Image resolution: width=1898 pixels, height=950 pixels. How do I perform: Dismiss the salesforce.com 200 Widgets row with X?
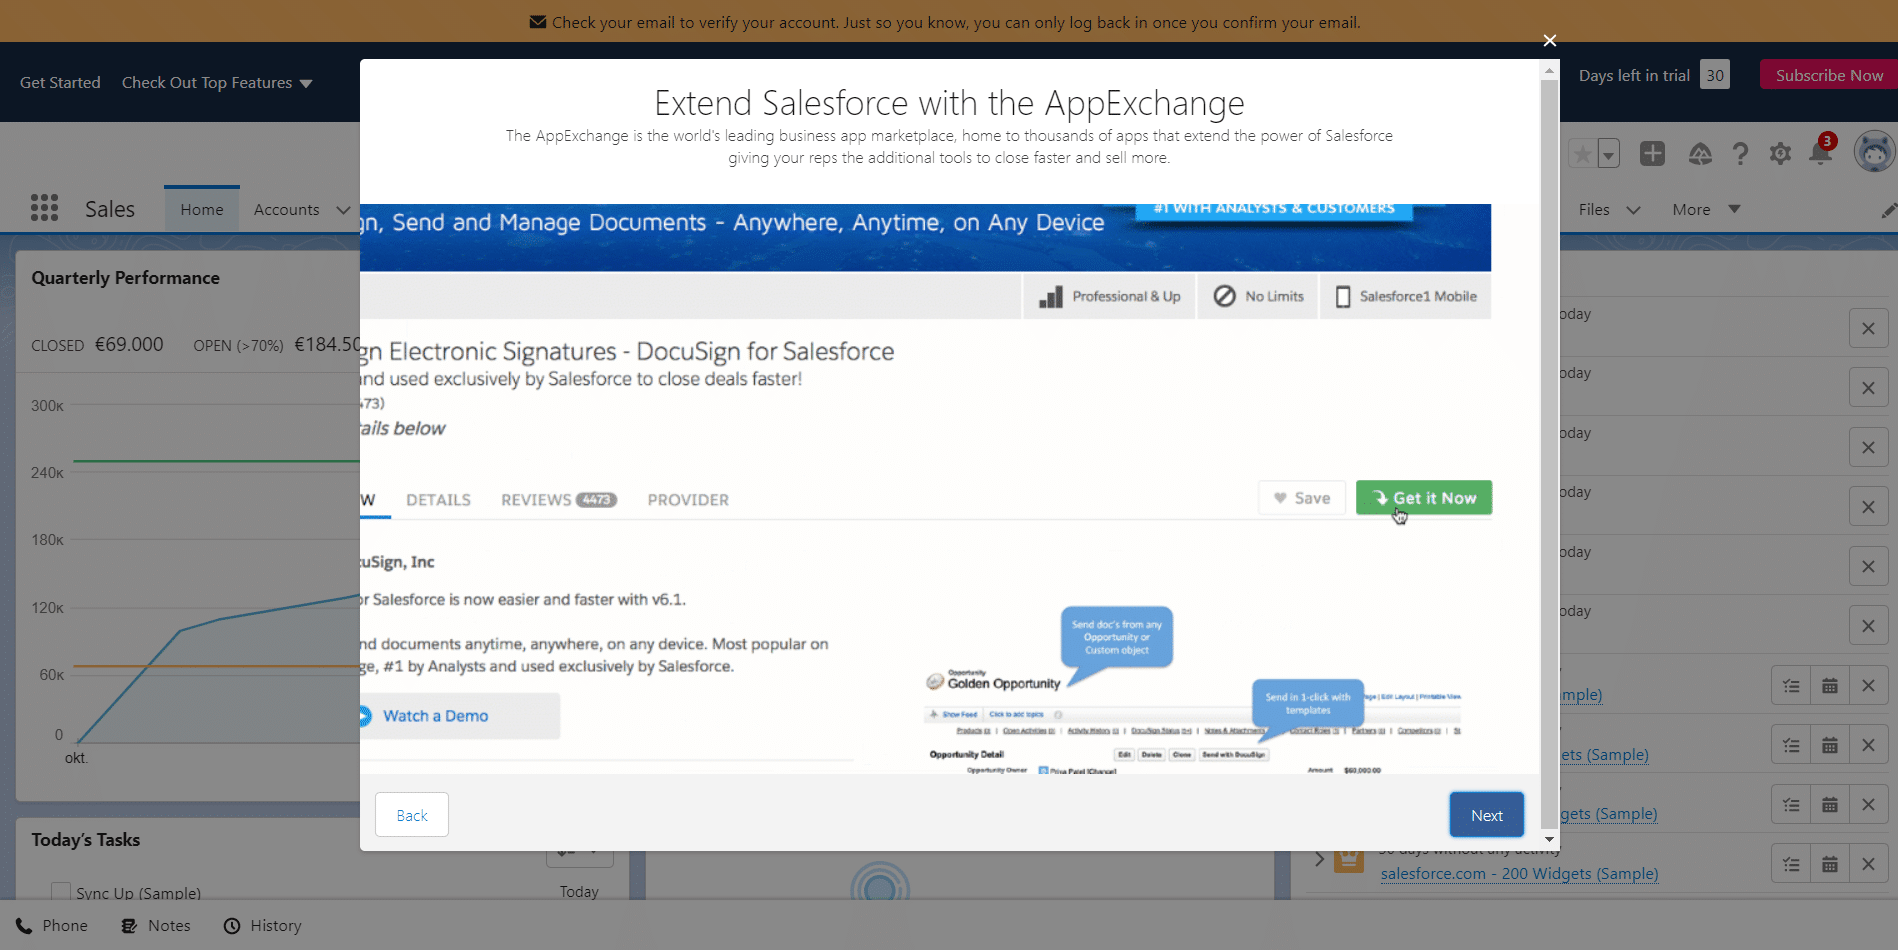click(x=1868, y=864)
